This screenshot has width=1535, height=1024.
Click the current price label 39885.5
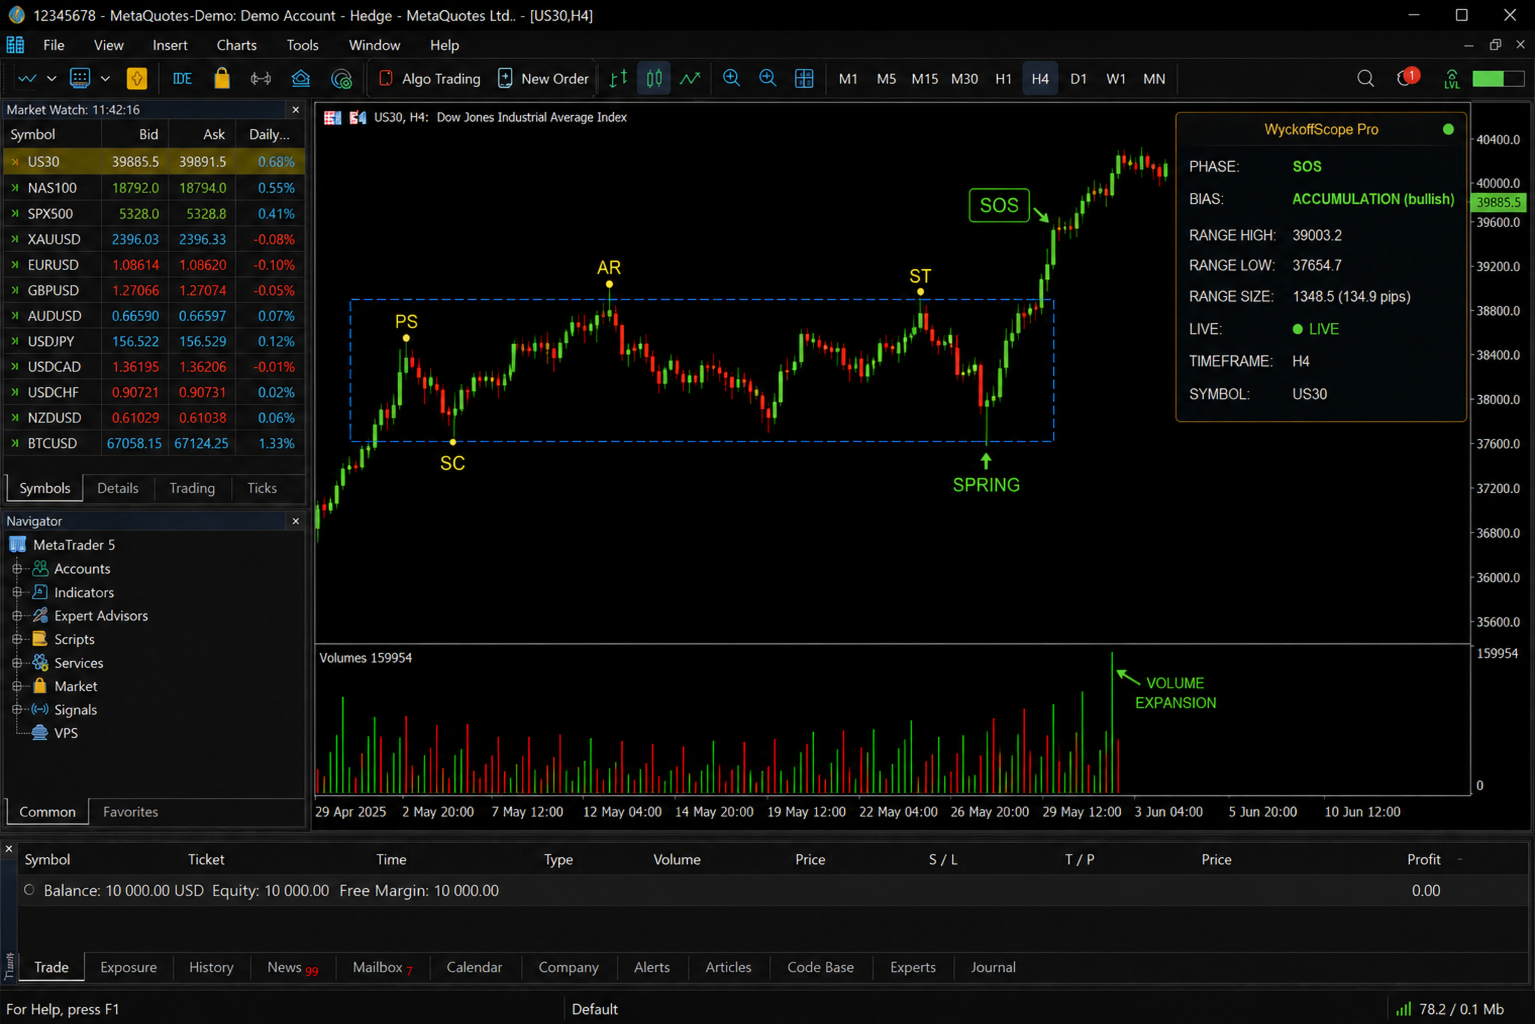[x=1498, y=202]
